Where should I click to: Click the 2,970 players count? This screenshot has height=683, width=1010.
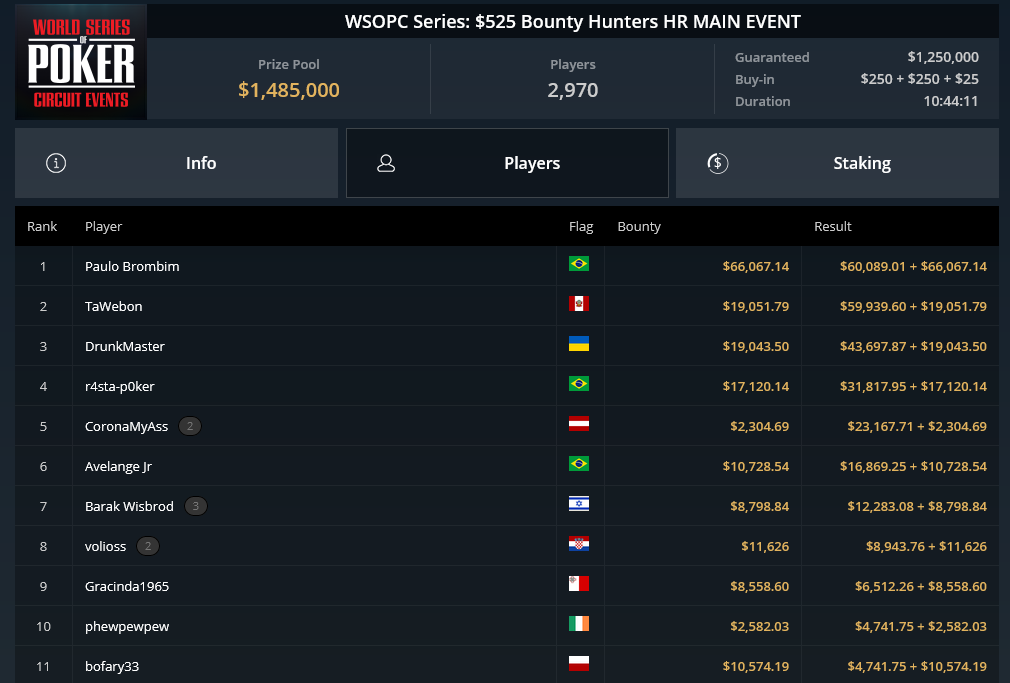[573, 90]
